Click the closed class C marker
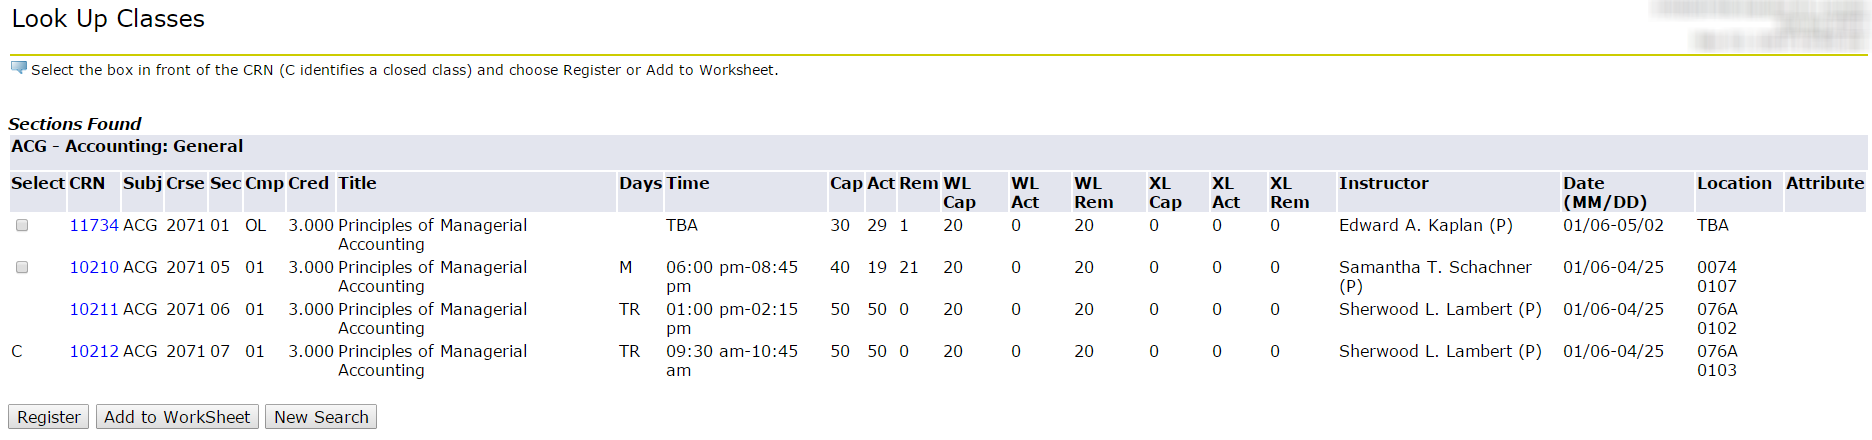 pos(17,352)
